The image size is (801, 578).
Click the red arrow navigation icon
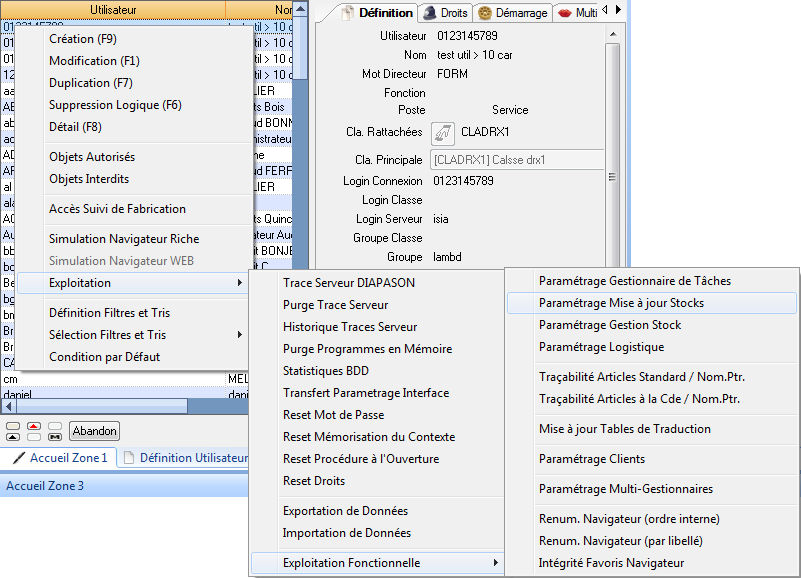pyautogui.click(x=34, y=426)
